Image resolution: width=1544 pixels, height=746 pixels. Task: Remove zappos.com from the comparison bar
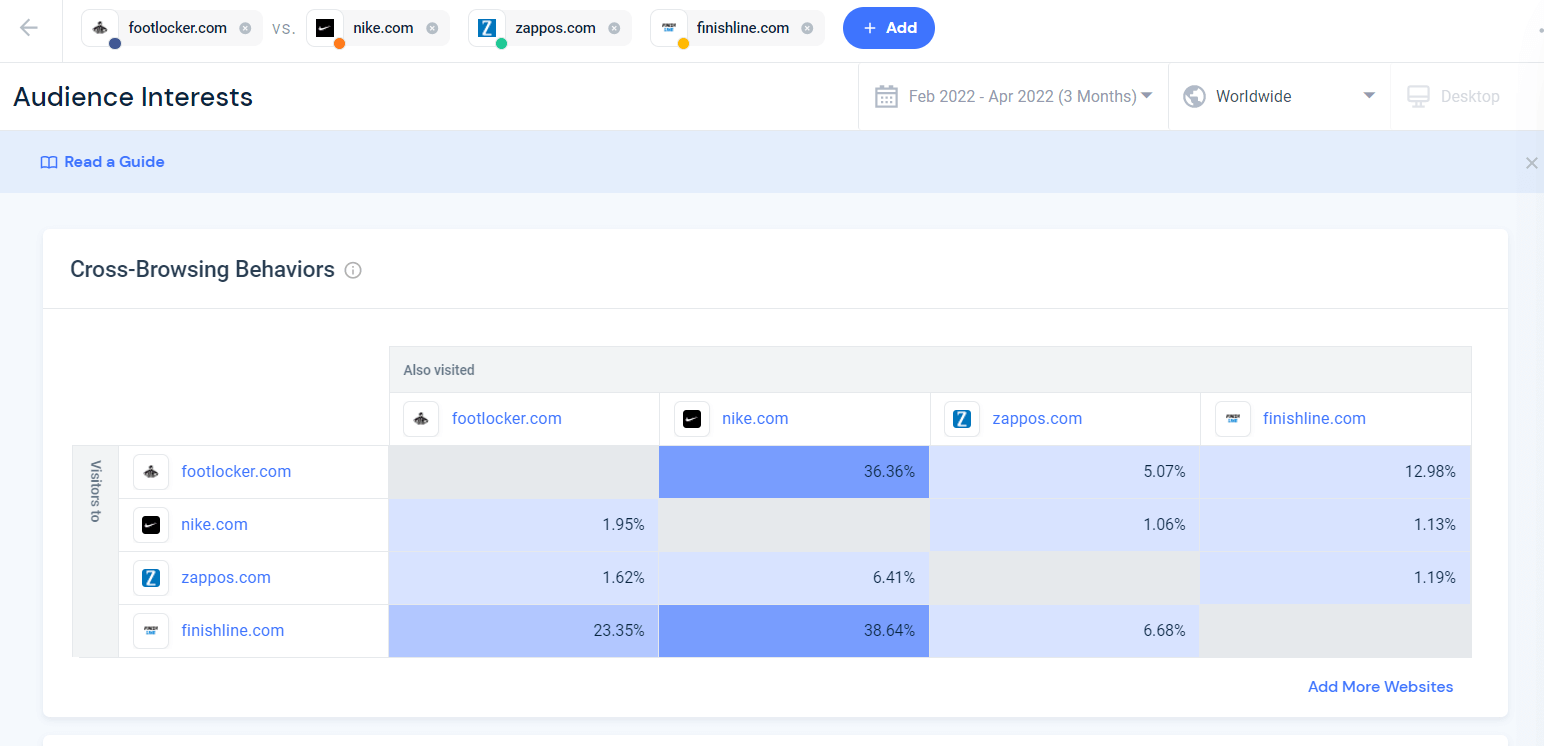[614, 28]
